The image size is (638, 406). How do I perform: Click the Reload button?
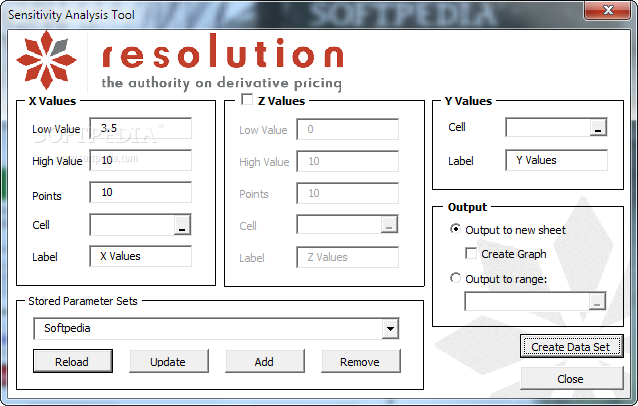(x=72, y=361)
